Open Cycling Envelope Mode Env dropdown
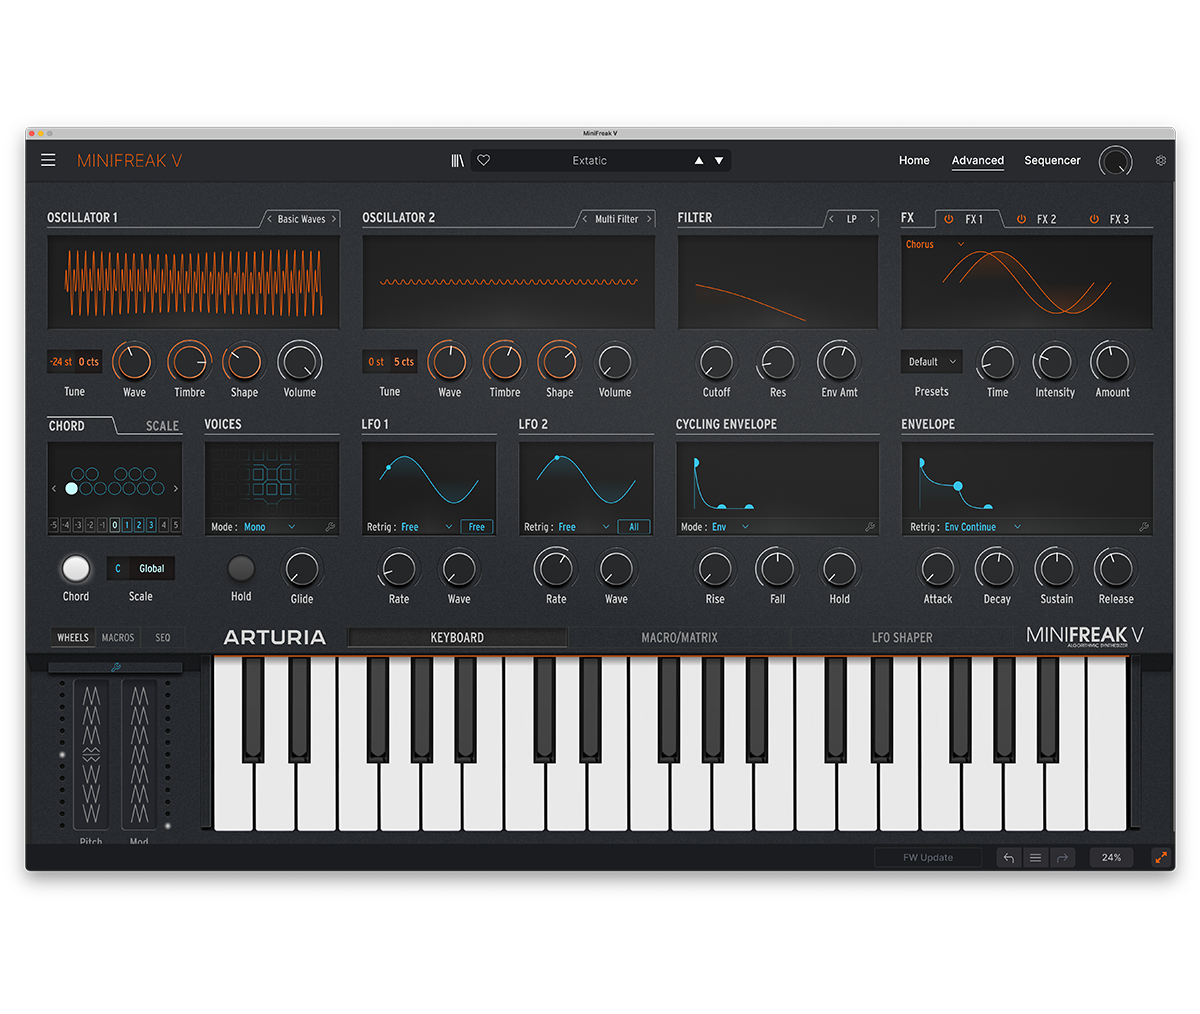Screen dimensions: 1200x1014 (730, 527)
